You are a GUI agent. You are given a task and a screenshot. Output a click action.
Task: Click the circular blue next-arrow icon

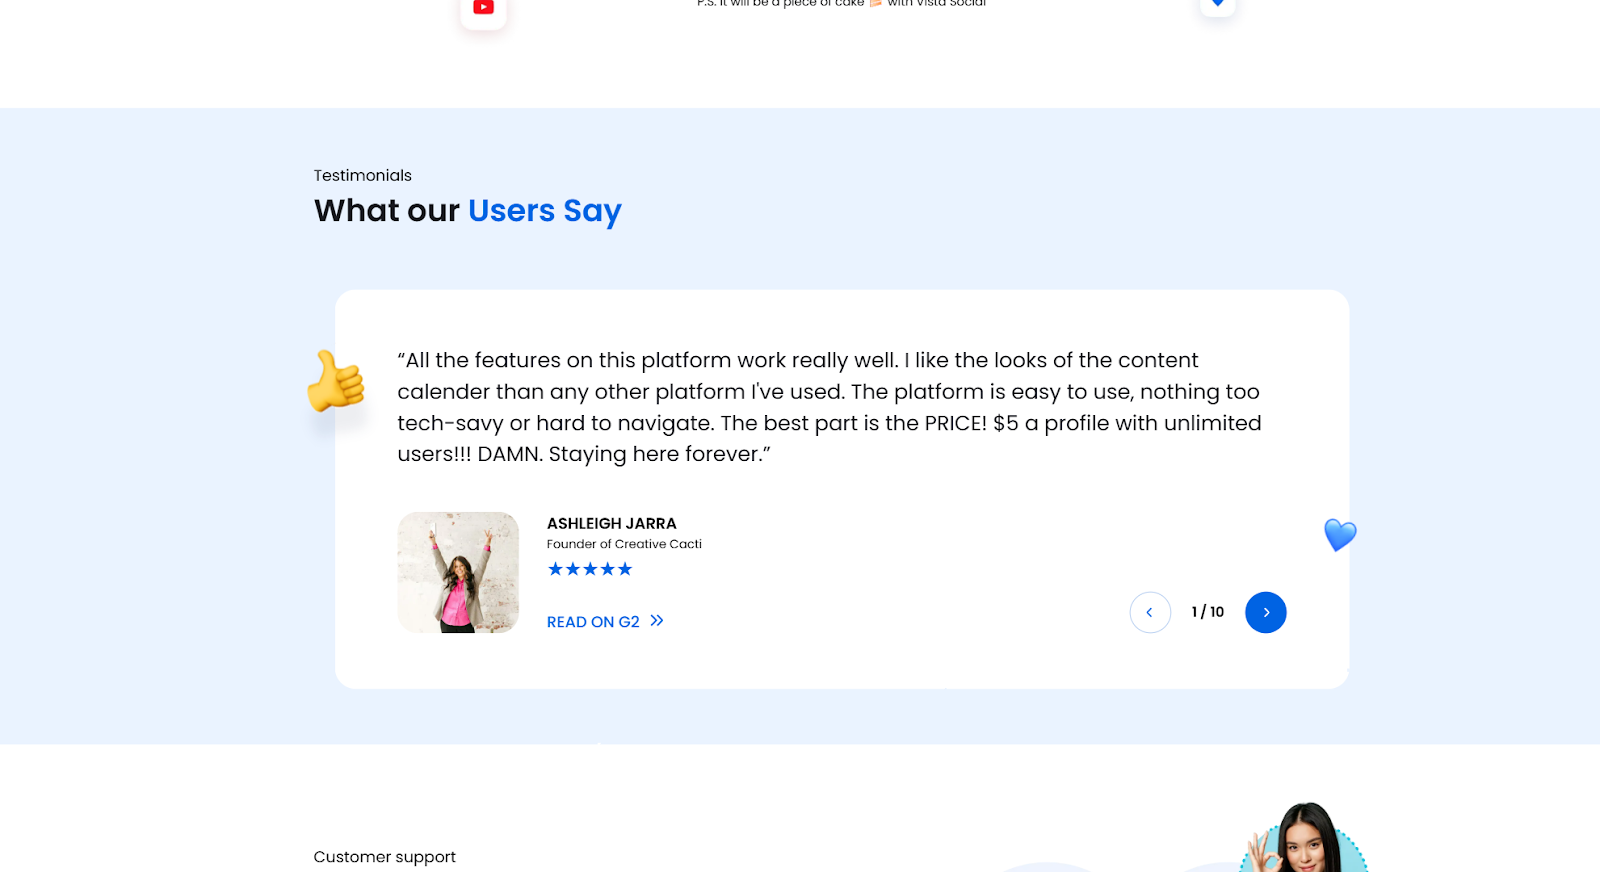pyautogui.click(x=1265, y=612)
